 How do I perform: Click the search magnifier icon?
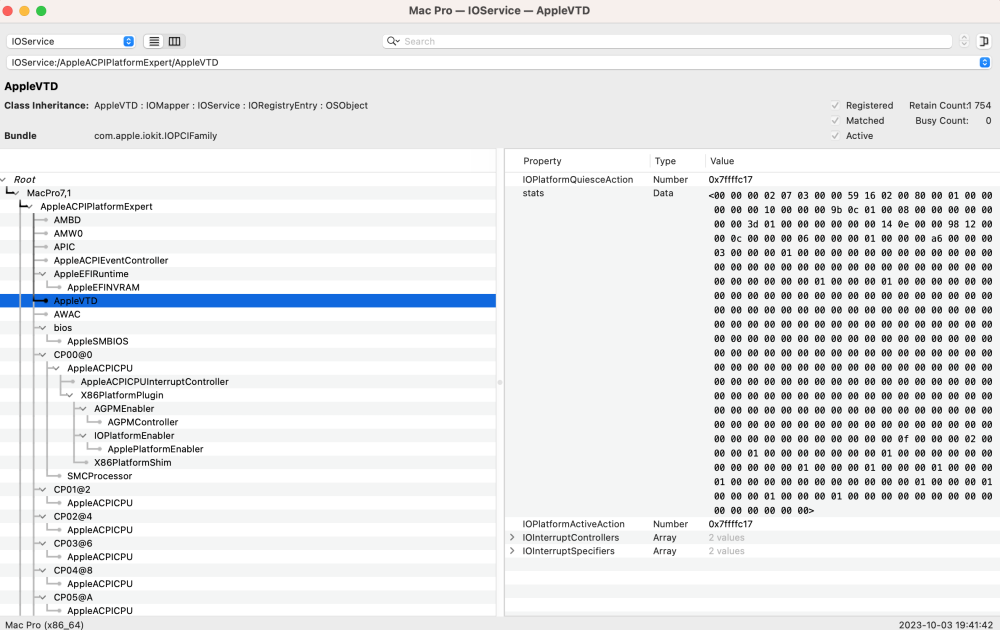point(393,41)
